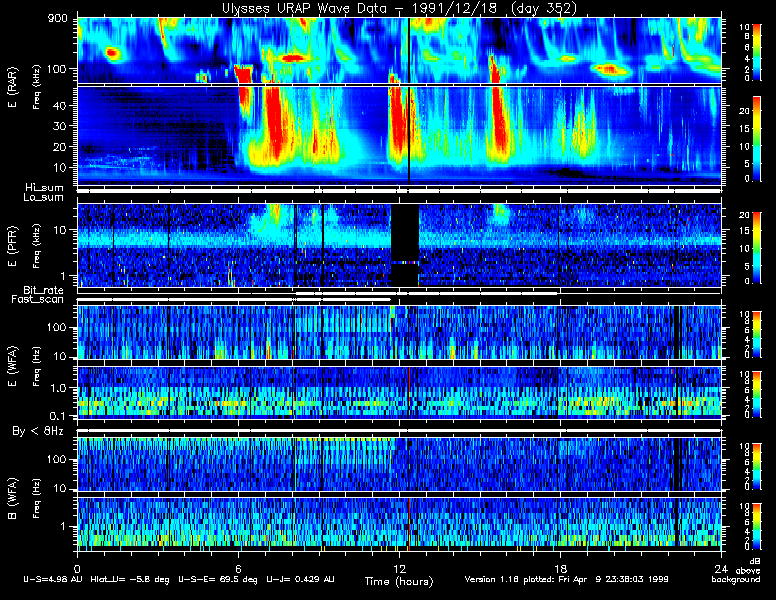
Task: Click the "E (PFR)" axis label
Action: [x=12, y=246]
